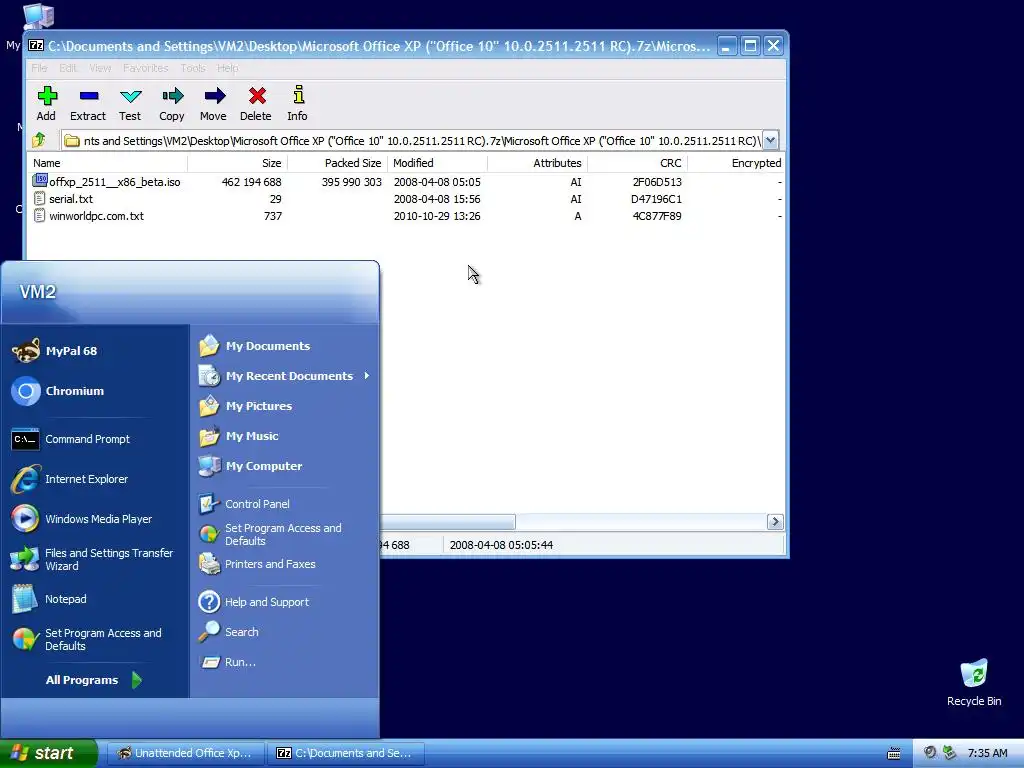Open the Favorites menu
The image size is (1024, 768).
(x=146, y=68)
